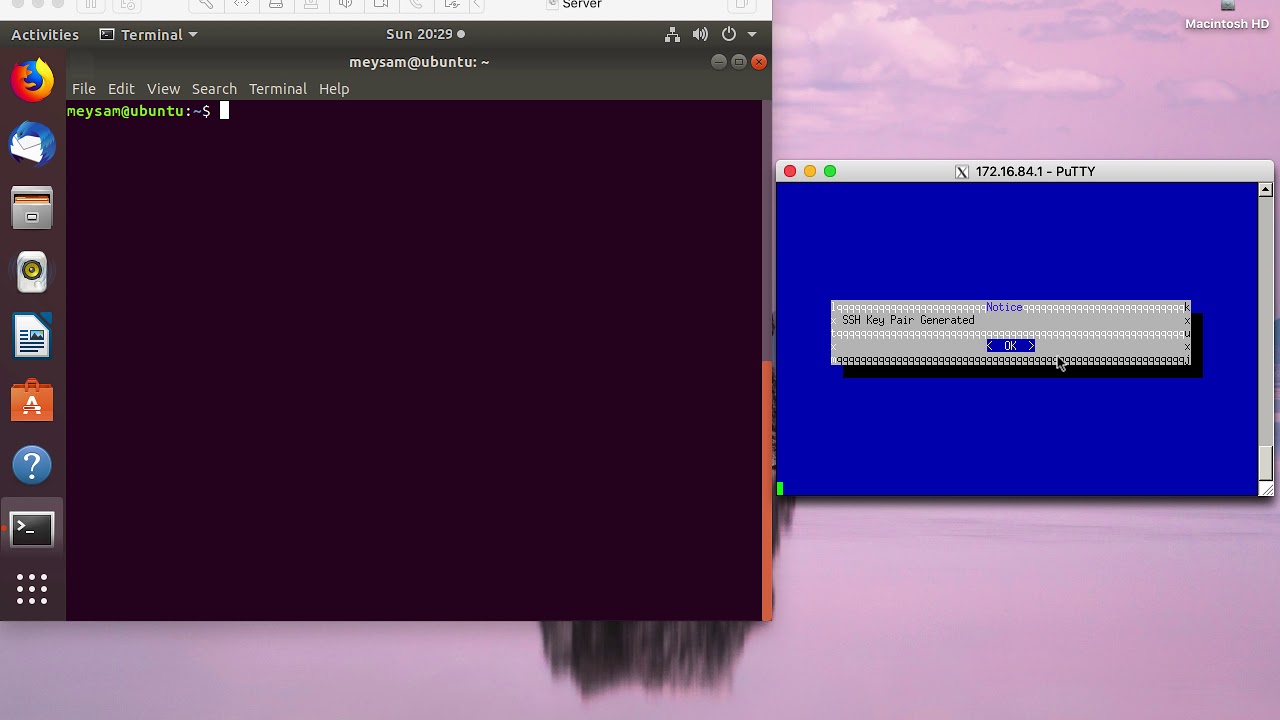Image resolution: width=1280 pixels, height=720 pixels.
Task: Click the SSH Key Pair Generated text
Action: coord(908,320)
